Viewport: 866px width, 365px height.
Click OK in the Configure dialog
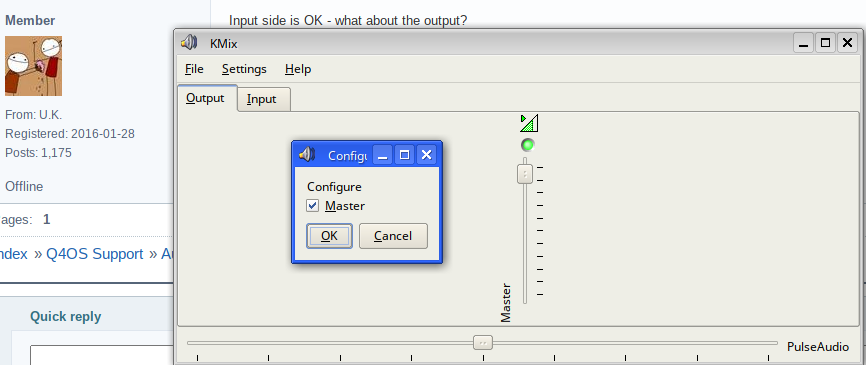click(x=329, y=236)
